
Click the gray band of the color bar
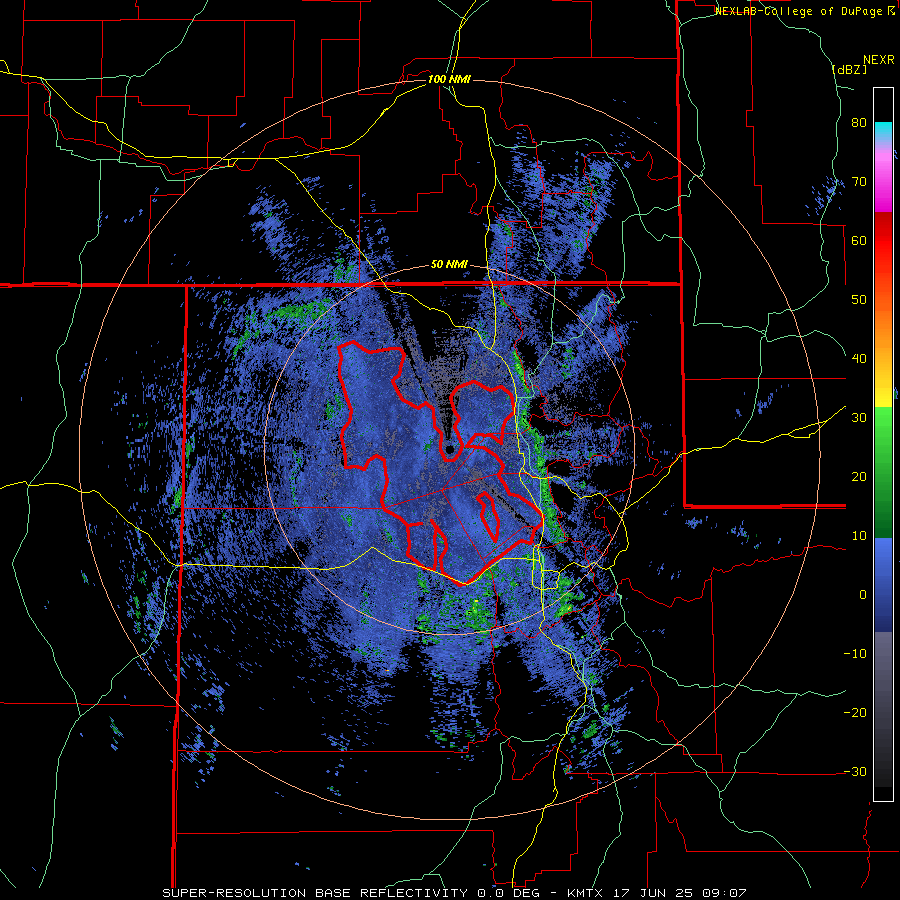(x=883, y=709)
